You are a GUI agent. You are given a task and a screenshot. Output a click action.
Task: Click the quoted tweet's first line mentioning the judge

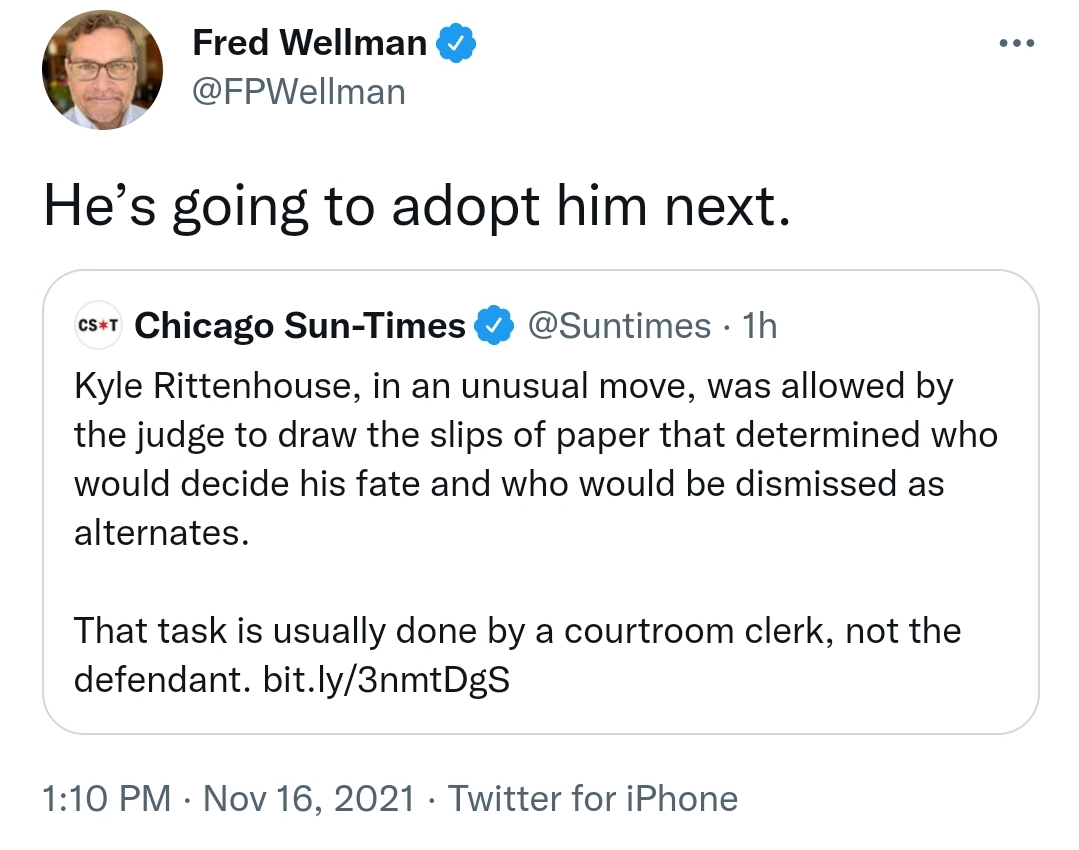(x=536, y=435)
